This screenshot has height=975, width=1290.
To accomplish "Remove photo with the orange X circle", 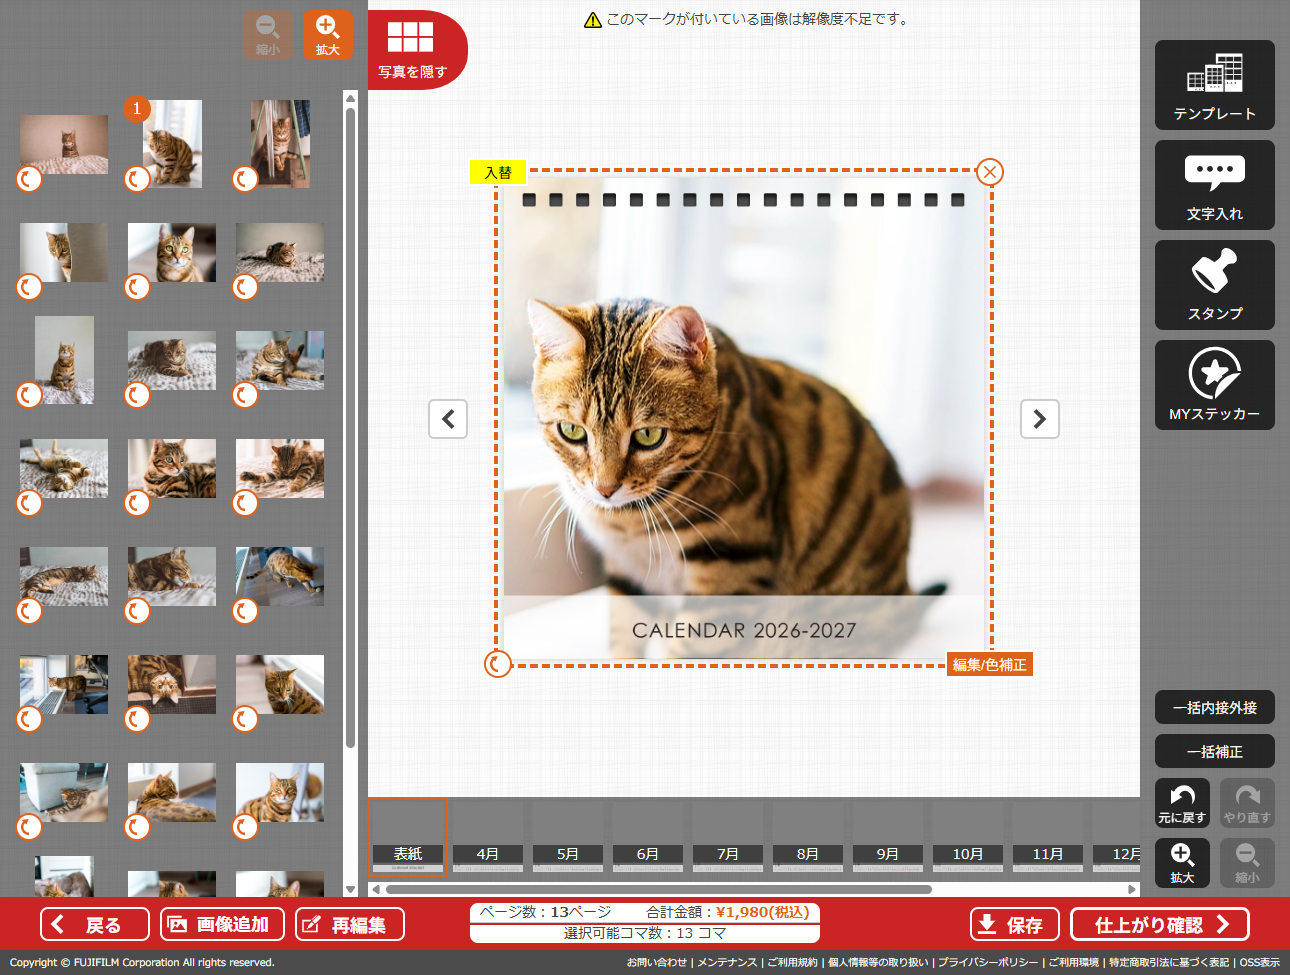I will (990, 172).
